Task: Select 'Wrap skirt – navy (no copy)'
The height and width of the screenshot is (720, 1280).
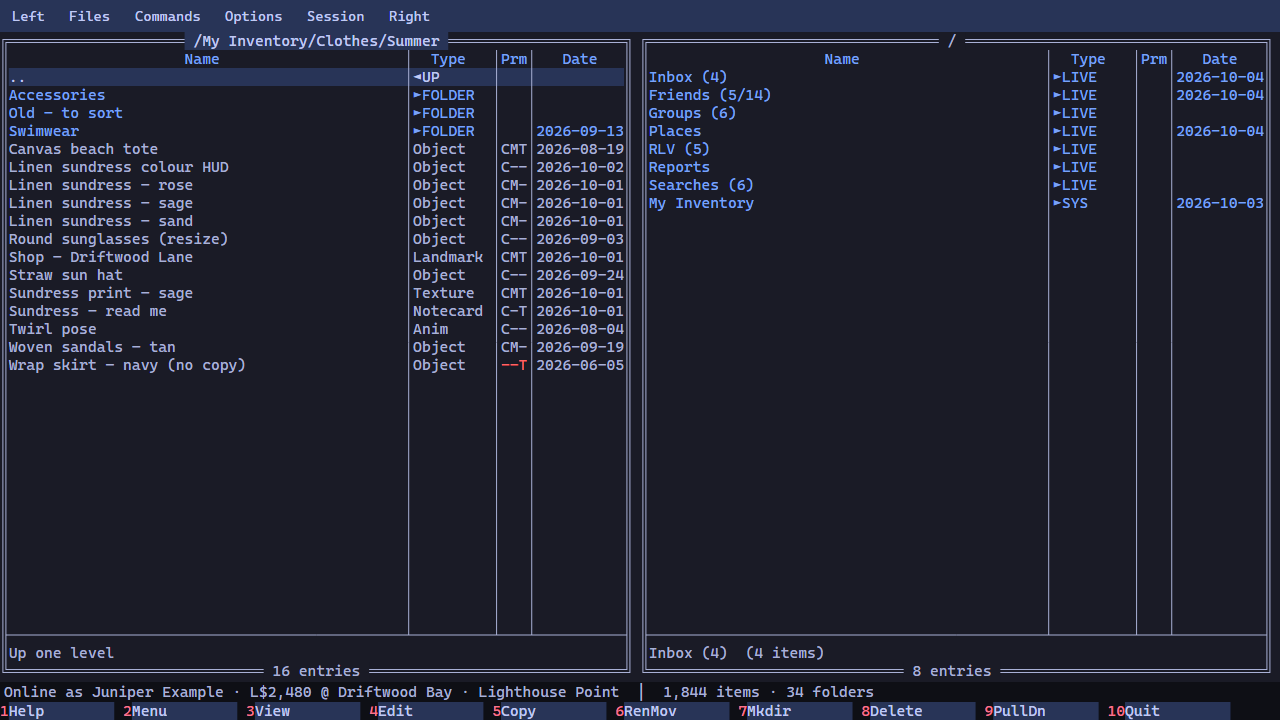Action: pyautogui.click(x=316, y=365)
